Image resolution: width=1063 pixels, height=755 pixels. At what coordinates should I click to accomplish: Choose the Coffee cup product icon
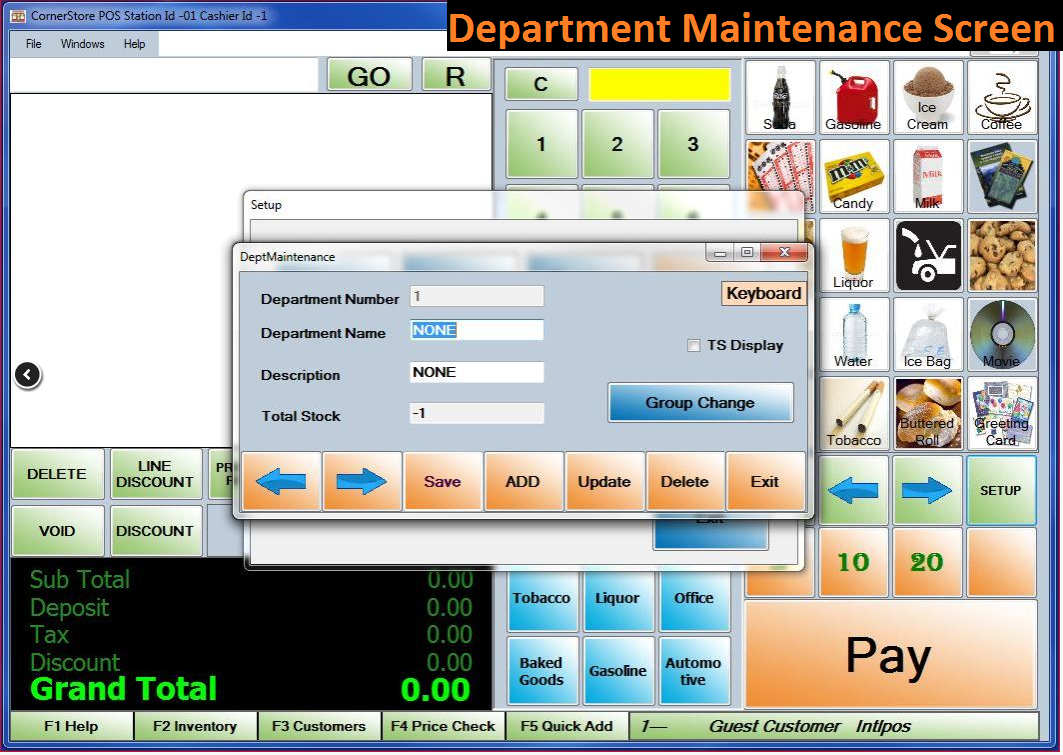point(1001,97)
